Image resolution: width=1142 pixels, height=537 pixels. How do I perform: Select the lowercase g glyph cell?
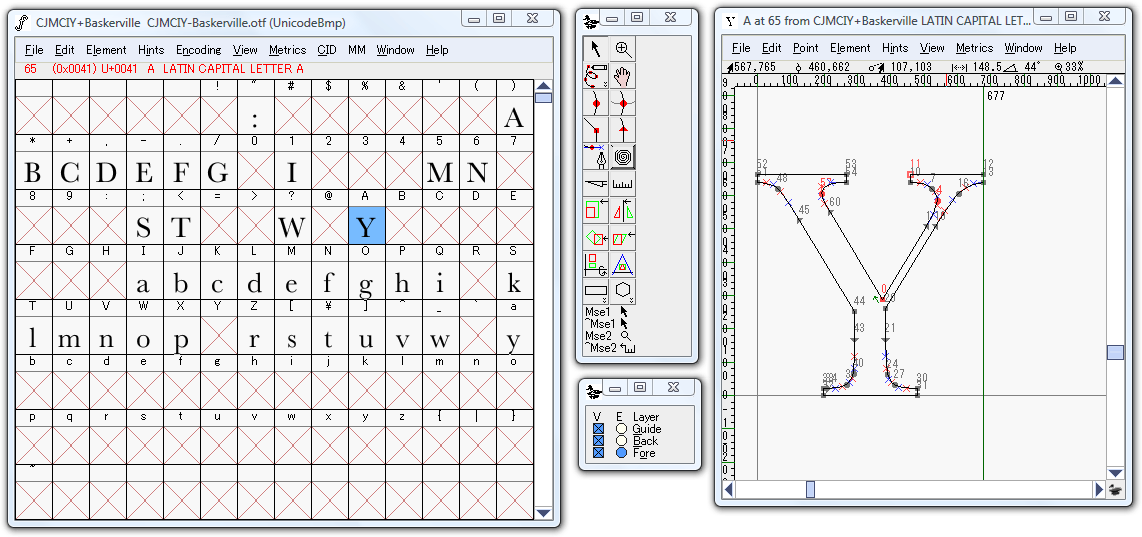[x=366, y=282]
